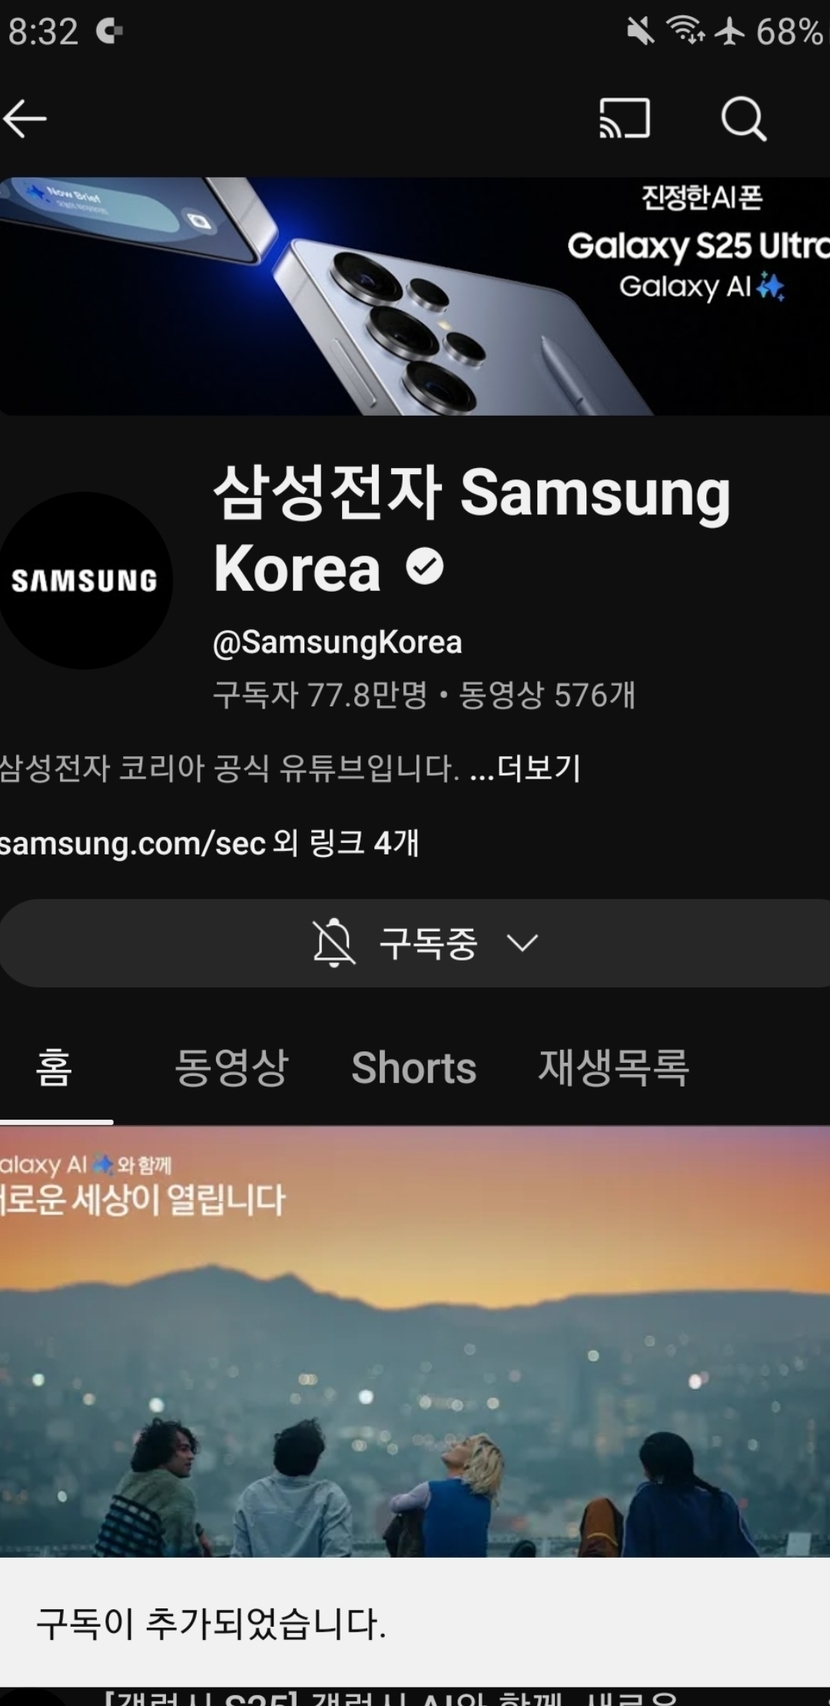This screenshot has width=830, height=1706.
Task: Open the samsung.com/sec link
Action: point(132,843)
